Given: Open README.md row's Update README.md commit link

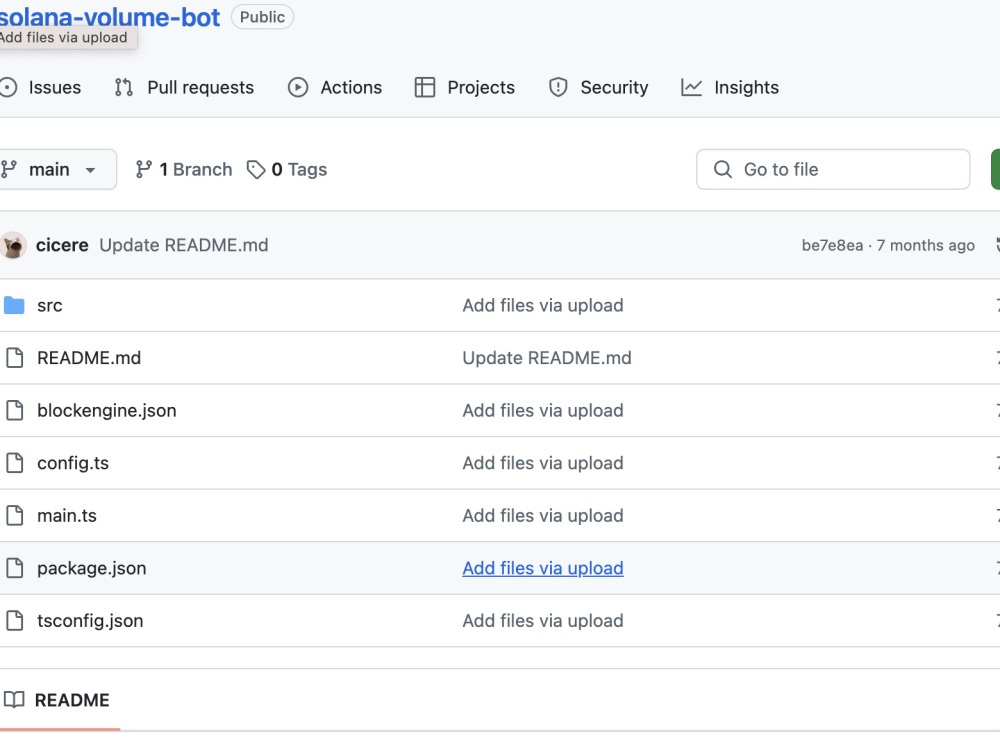Looking at the screenshot, I should [x=547, y=358].
